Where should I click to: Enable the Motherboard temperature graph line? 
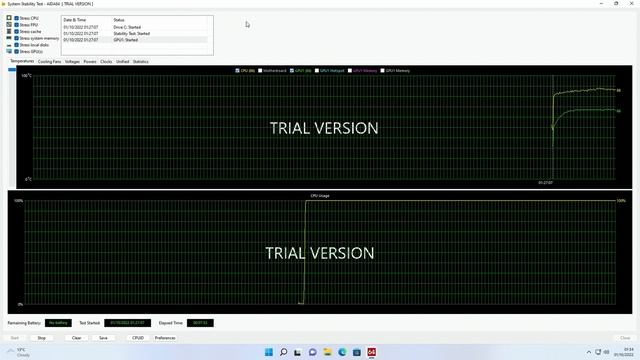[260, 71]
